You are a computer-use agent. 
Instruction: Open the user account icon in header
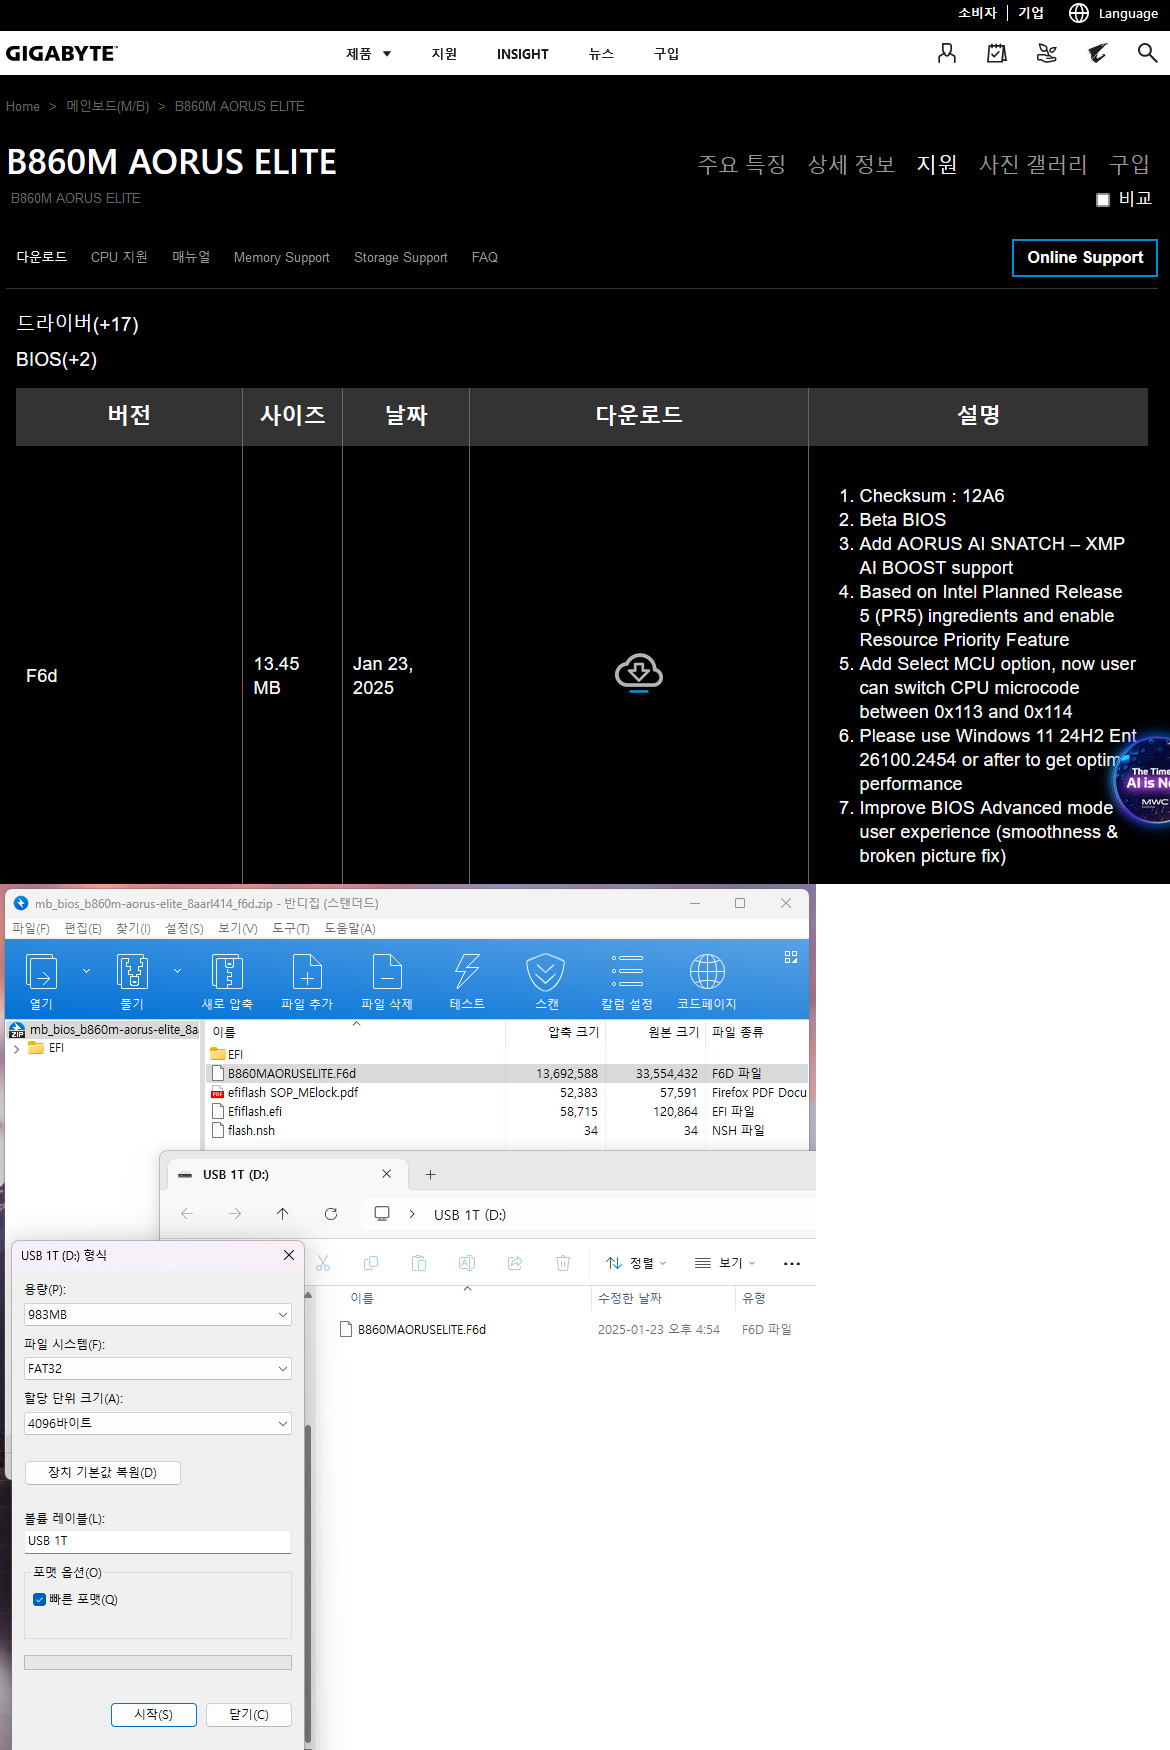946,53
